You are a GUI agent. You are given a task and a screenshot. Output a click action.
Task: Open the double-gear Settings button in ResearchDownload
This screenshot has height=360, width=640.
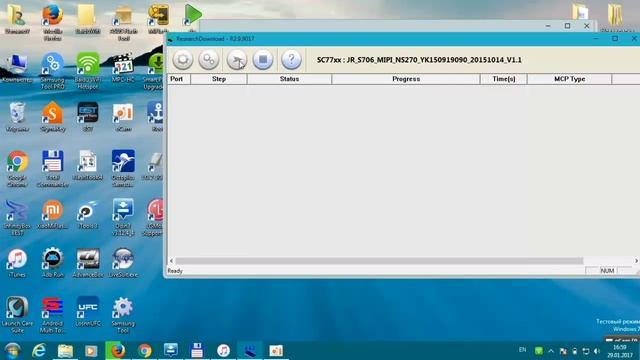point(209,60)
